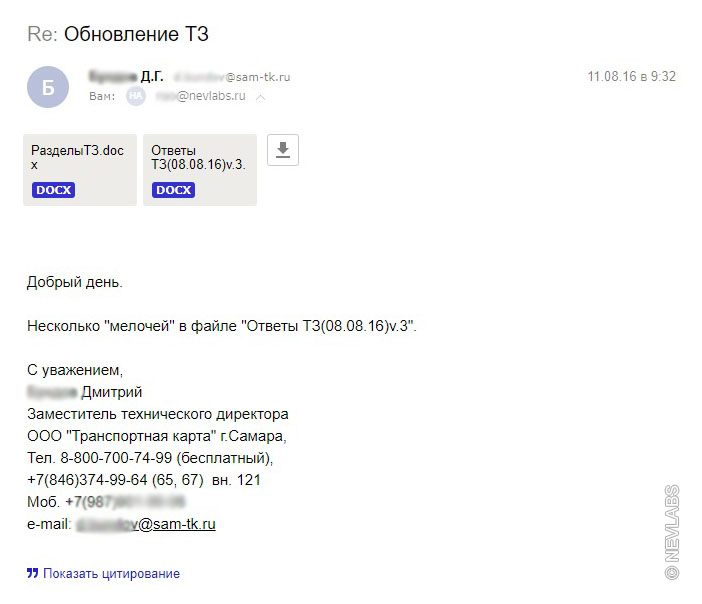Viewport: 702px width, 604px height.
Task: Click sender's @sam-tk.ru address in header
Action: (232, 77)
